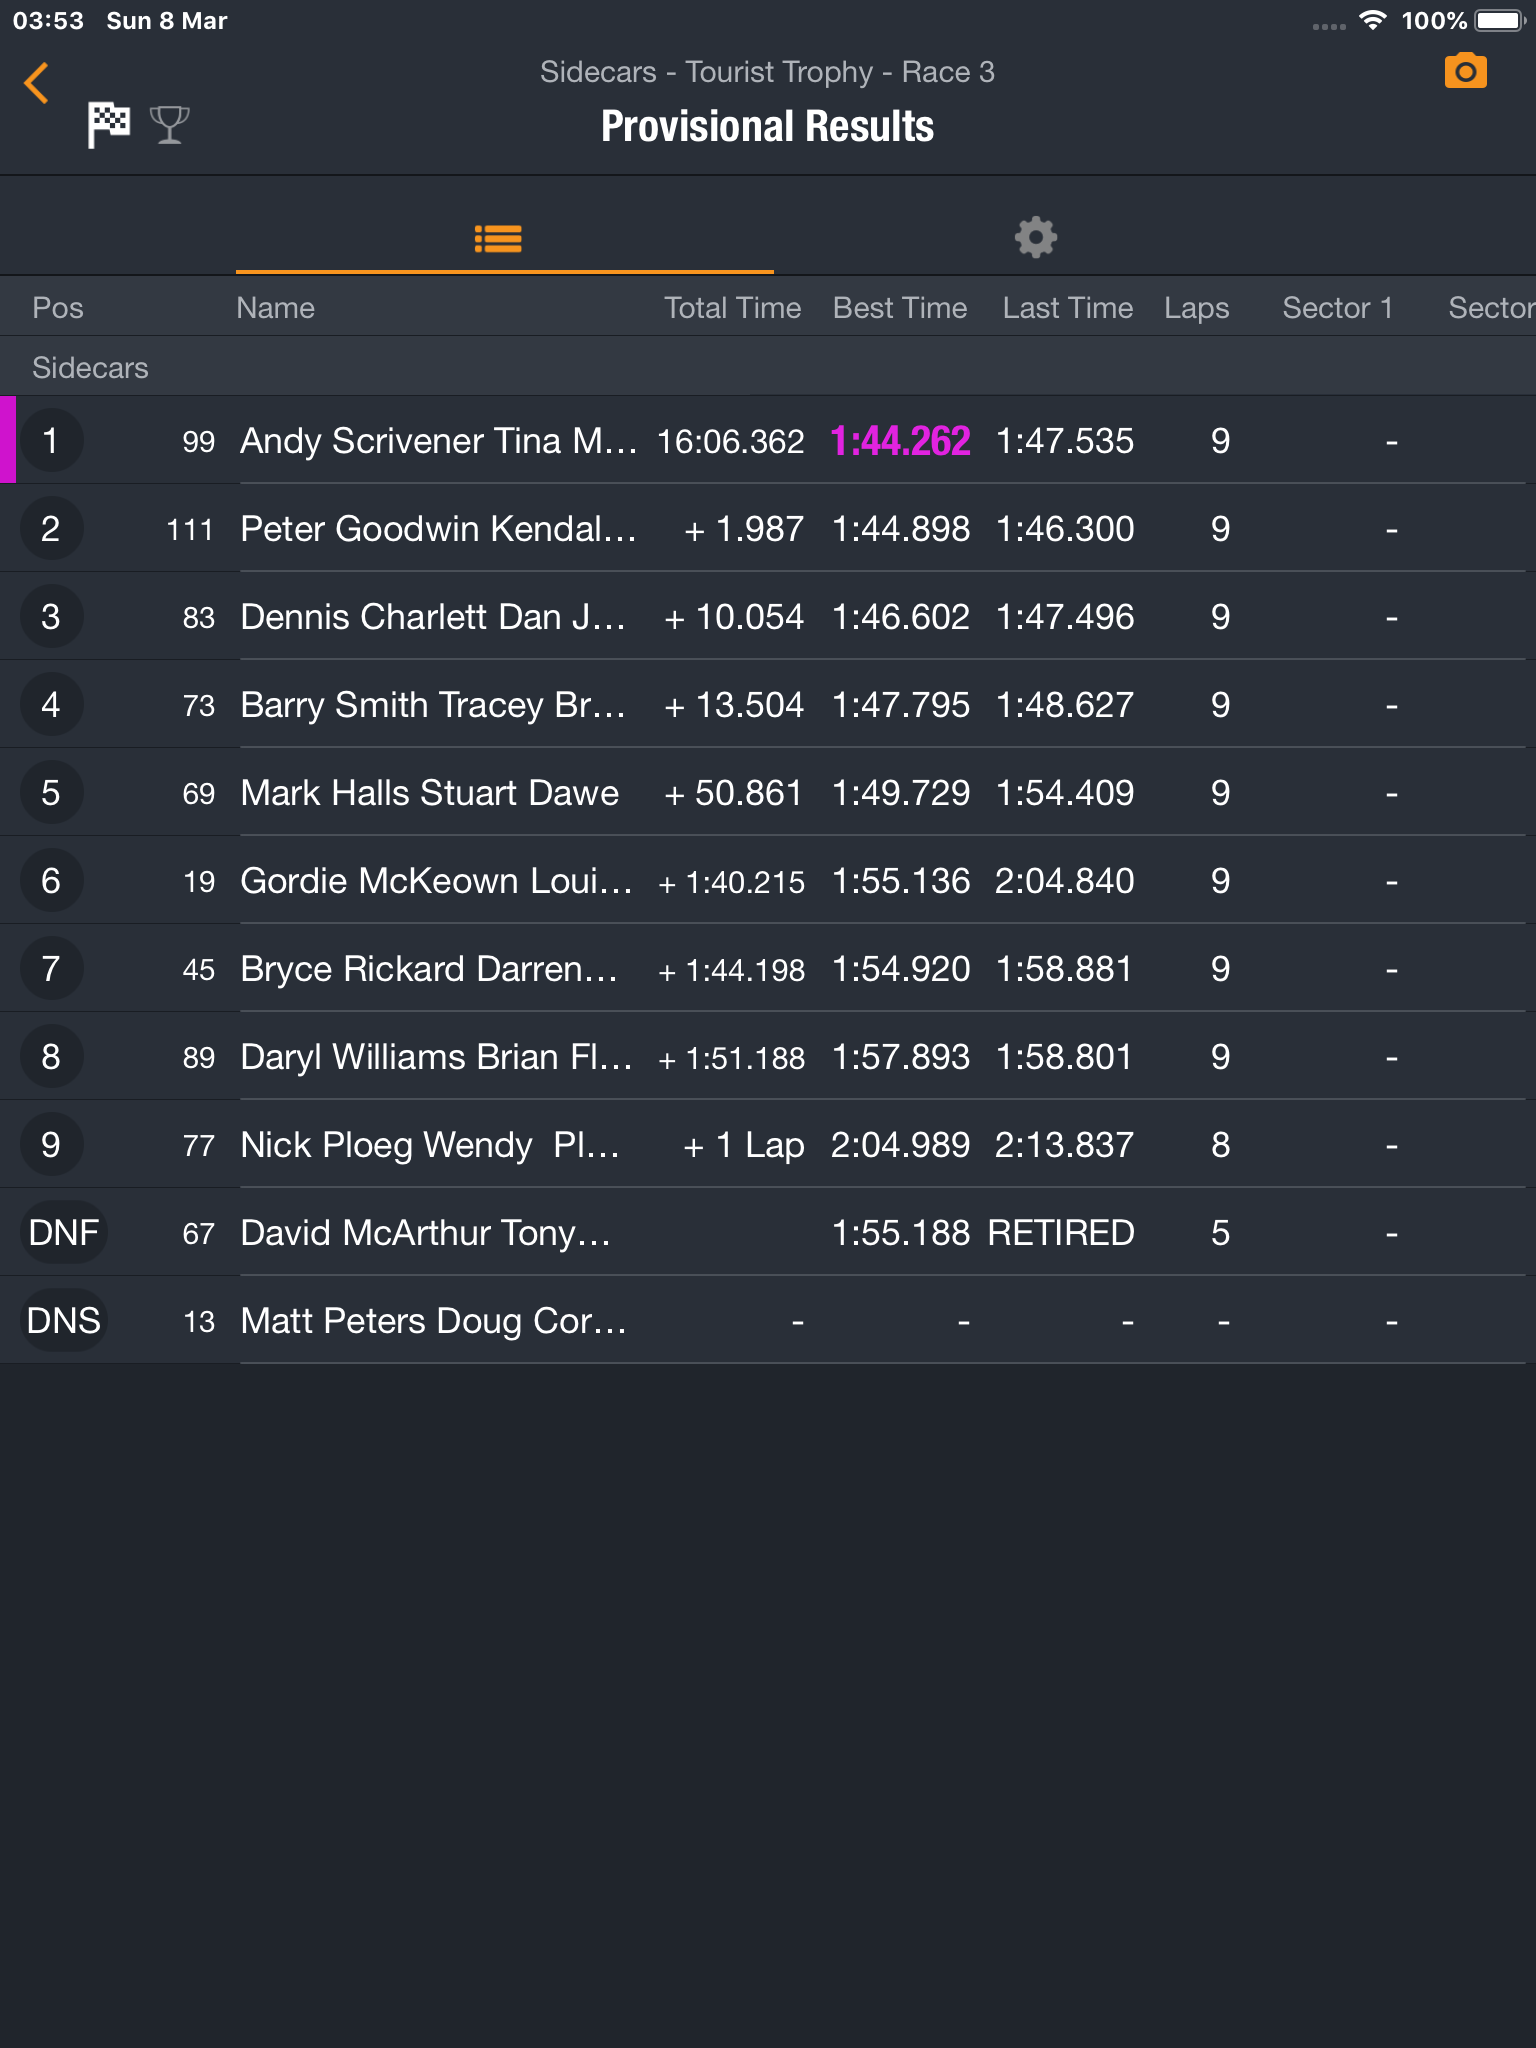Select Nick Ploeg's row, one lap down

pyautogui.click(x=768, y=1144)
